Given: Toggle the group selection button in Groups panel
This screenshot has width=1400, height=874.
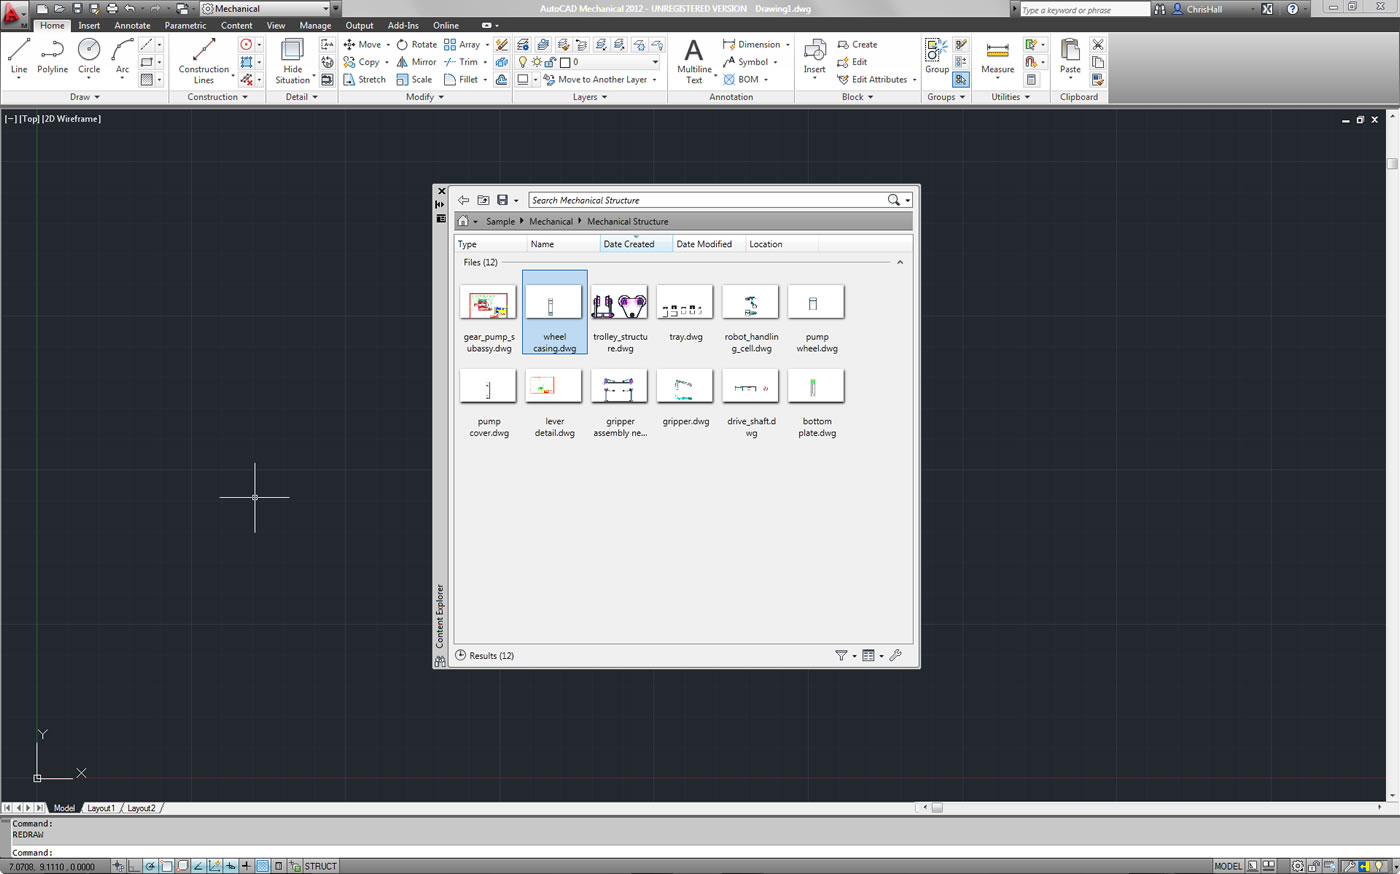Looking at the screenshot, I should (x=961, y=80).
